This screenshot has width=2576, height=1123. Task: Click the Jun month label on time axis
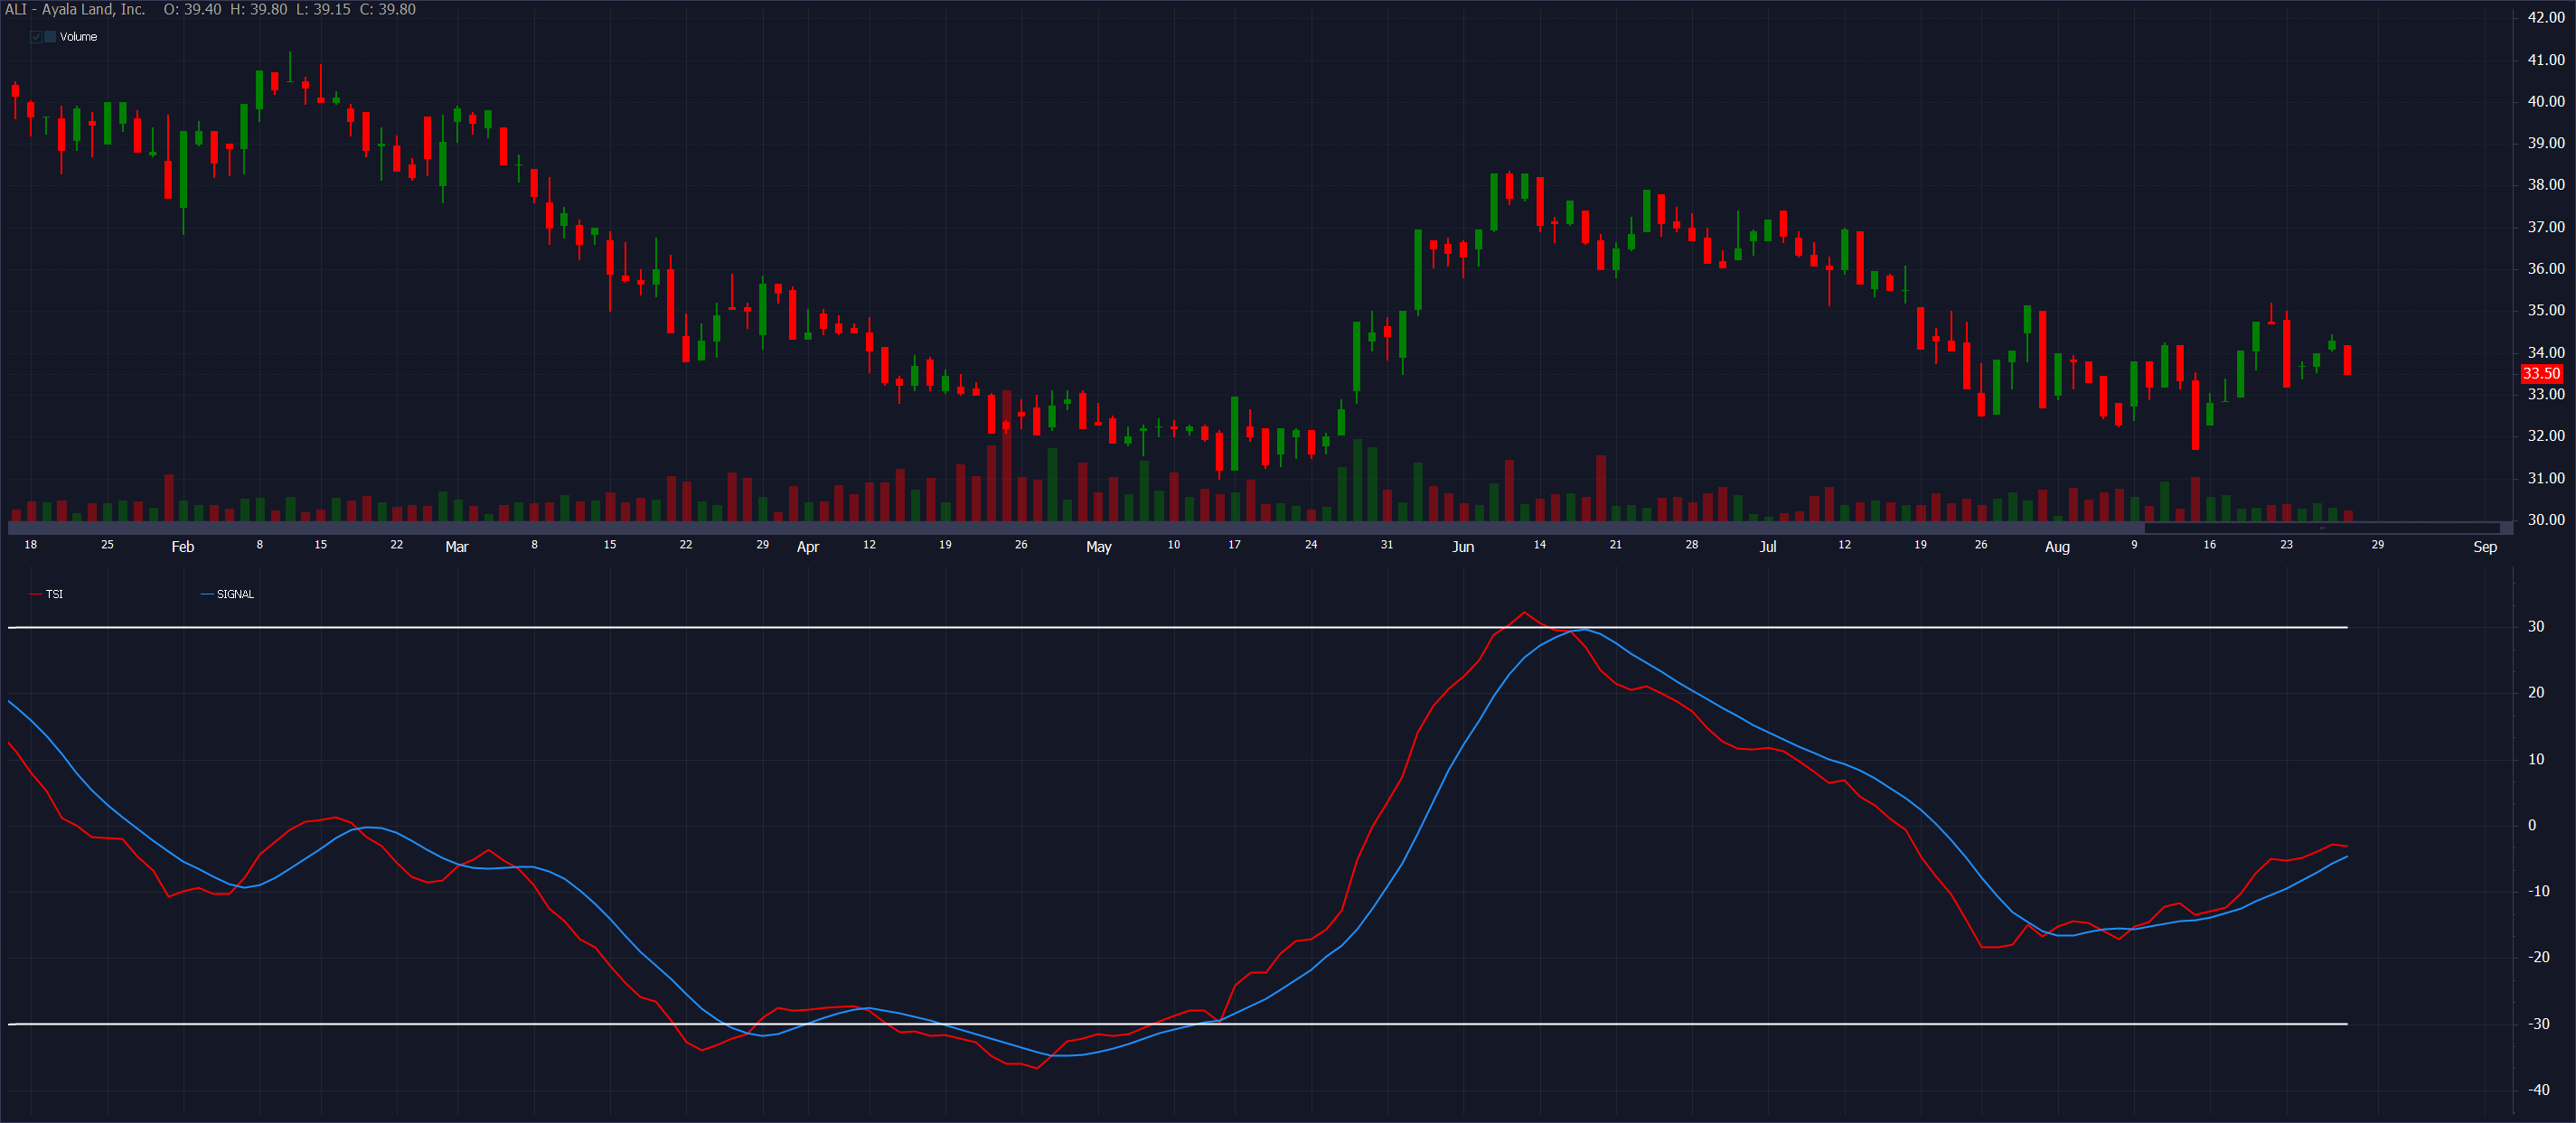[1463, 546]
